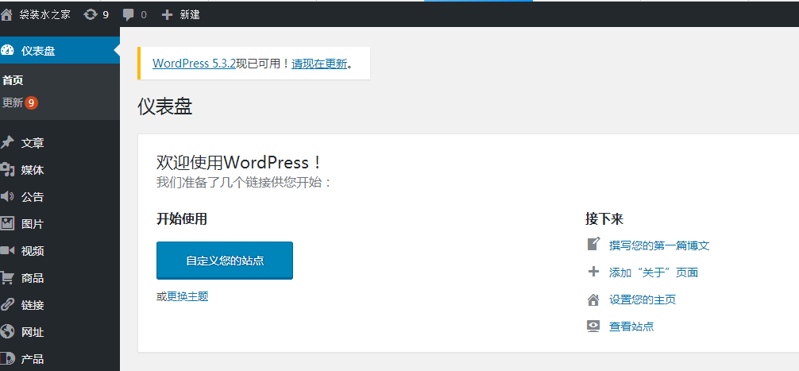Image resolution: width=799 pixels, height=371 pixels.
Task: Click the shopping cart icon for 商品
Action: pos(7,278)
